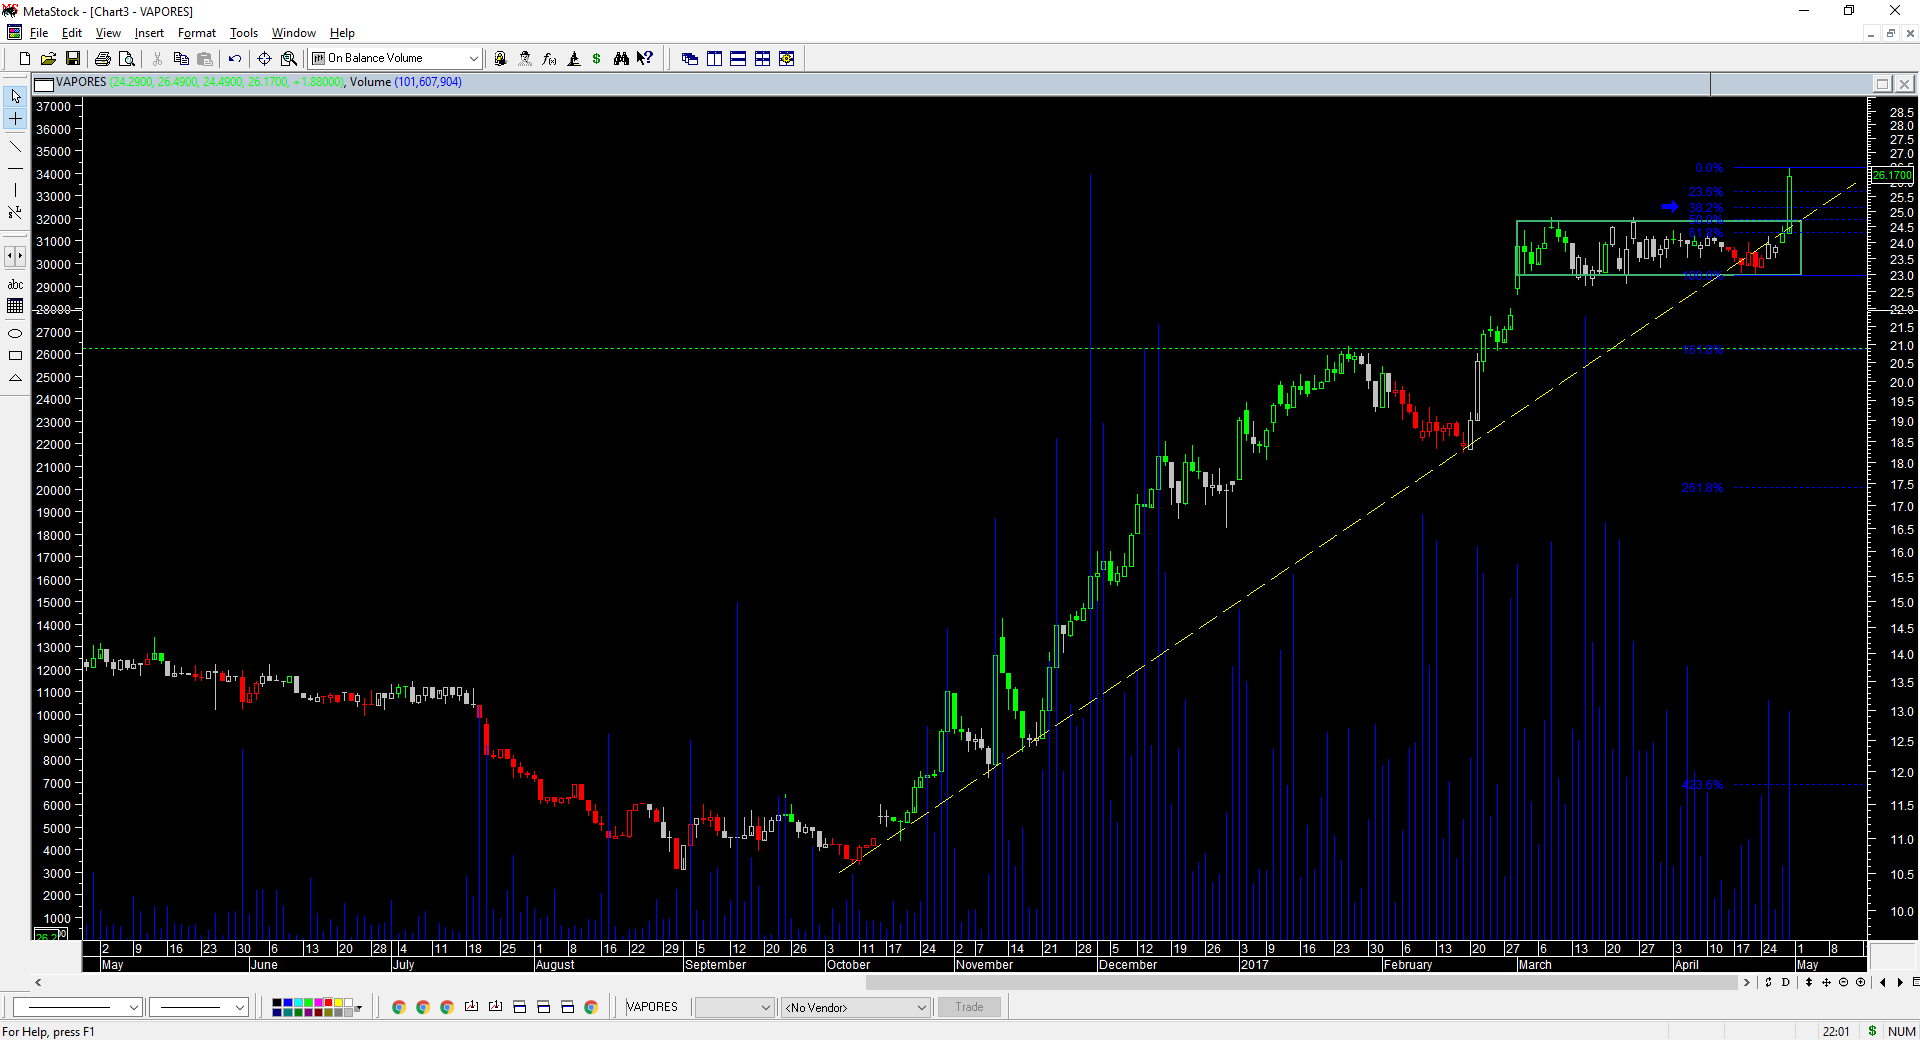Click the green dollar sign icon
Screen dimensions: 1920x1040
[x=597, y=59]
